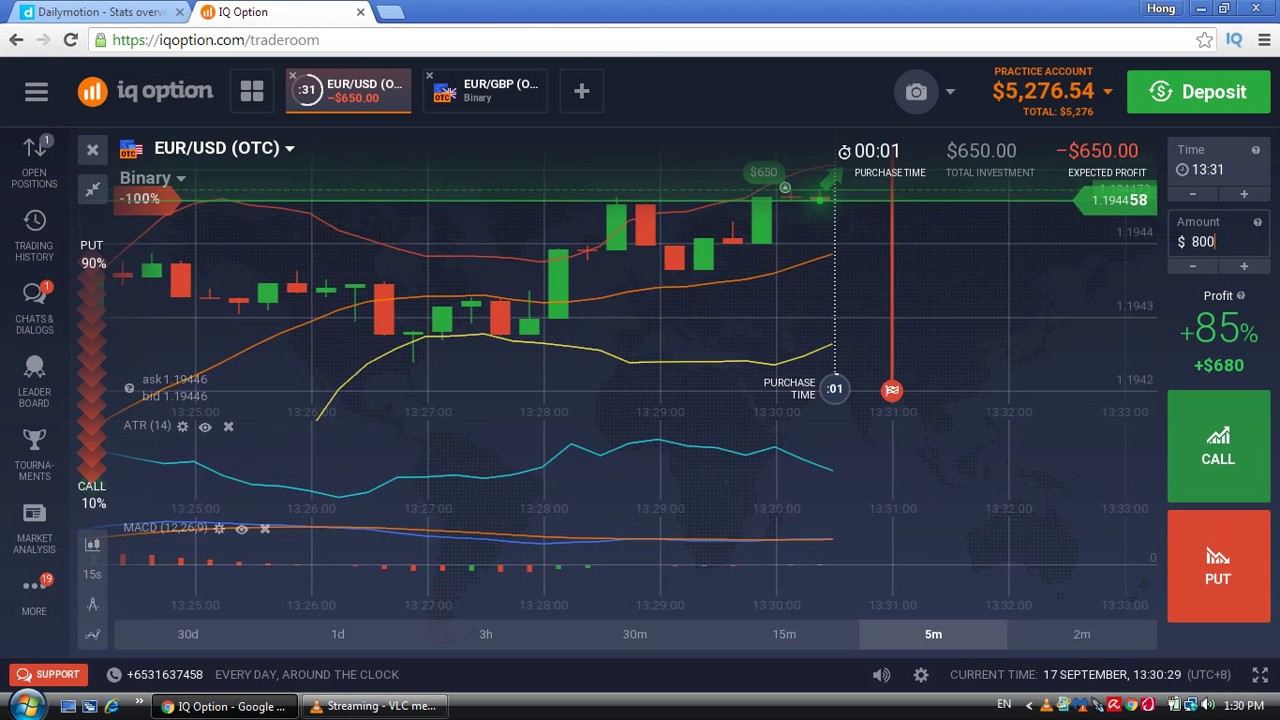This screenshot has width=1280, height=720.
Task: Add a new asset tab with plus
Action: (x=581, y=91)
